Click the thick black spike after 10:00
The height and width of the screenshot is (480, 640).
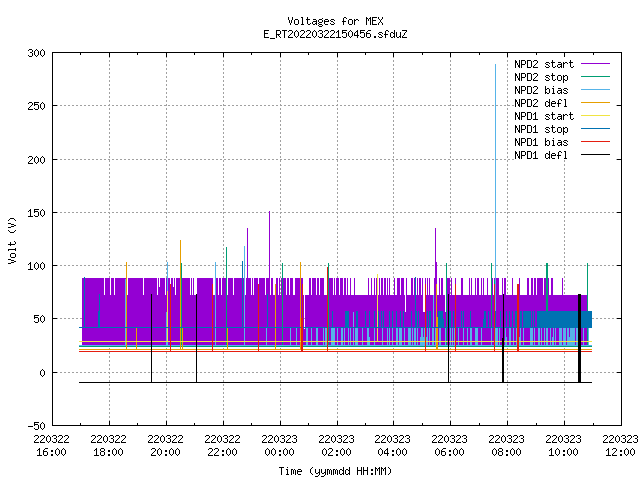coord(579,338)
